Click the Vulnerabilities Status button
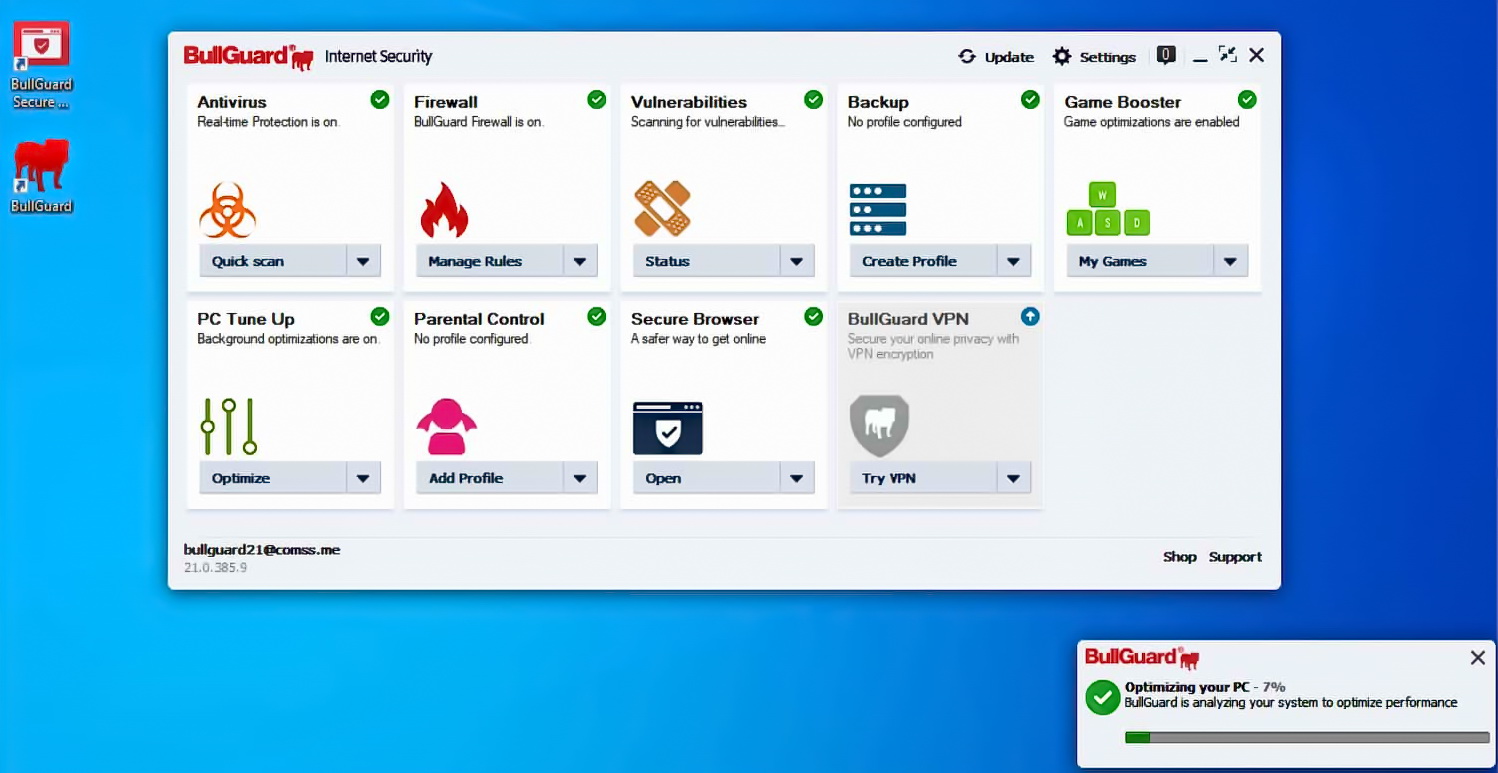 click(706, 261)
